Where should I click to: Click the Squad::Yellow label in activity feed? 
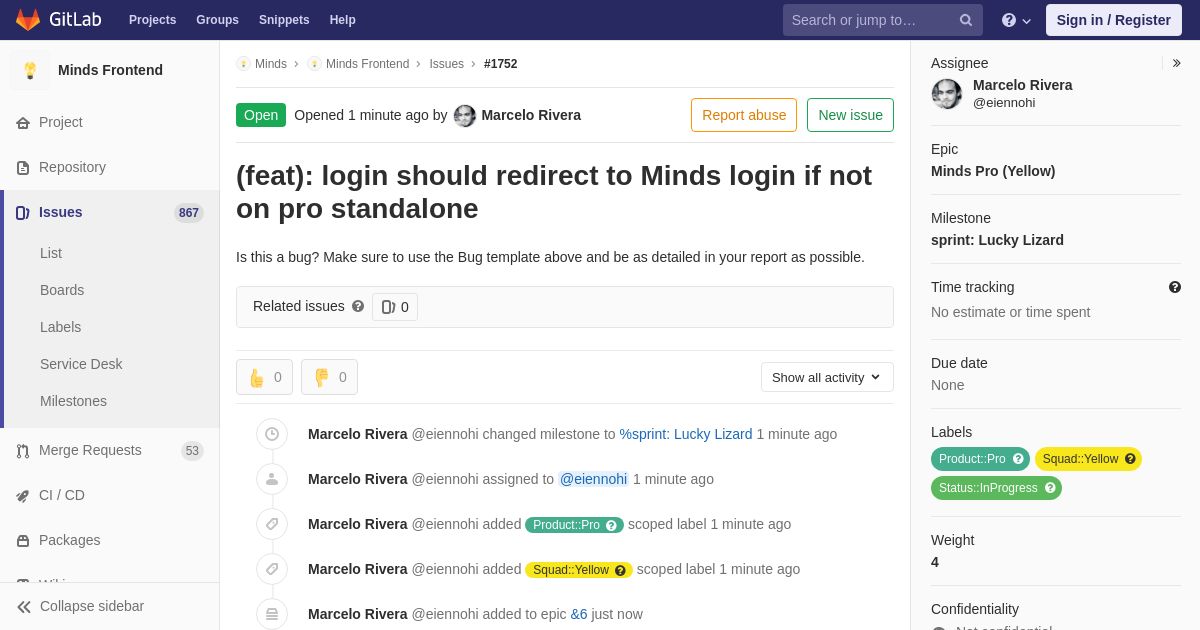pyautogui.click(x=579, y=570)
